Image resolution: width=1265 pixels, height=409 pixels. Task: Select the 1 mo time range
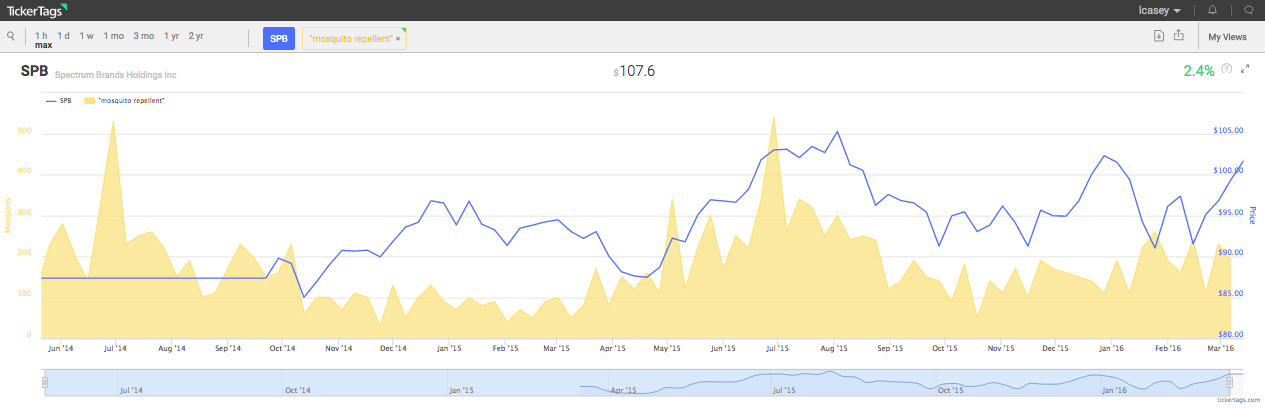click(x=113, y=36)
